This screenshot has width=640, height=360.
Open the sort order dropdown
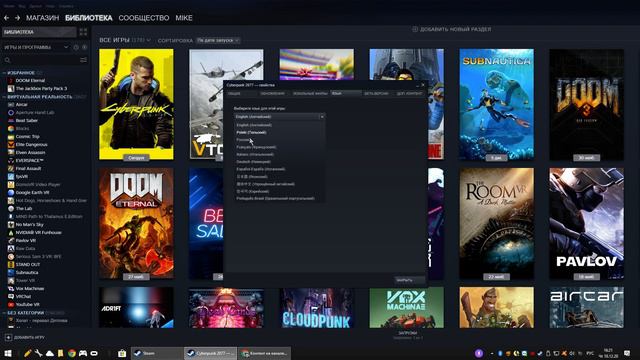coord(218,40)
